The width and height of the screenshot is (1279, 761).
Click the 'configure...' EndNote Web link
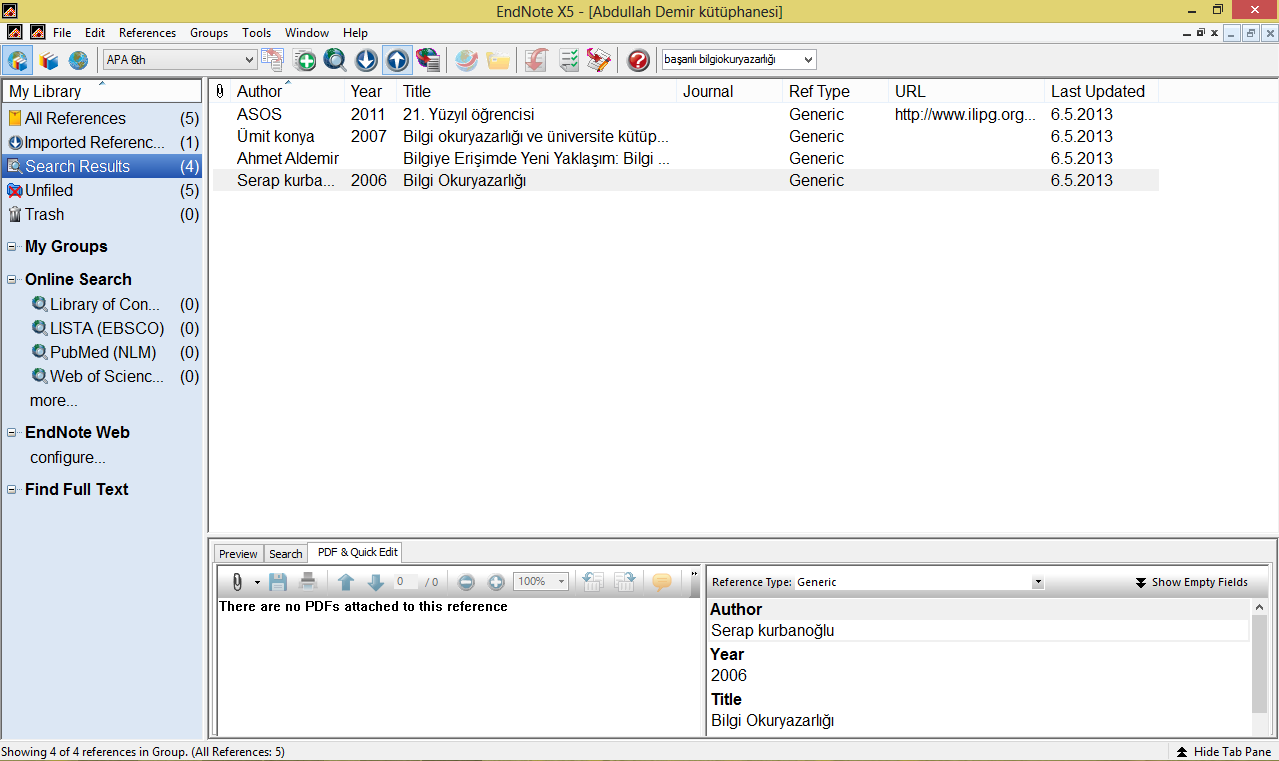[68, 458]
